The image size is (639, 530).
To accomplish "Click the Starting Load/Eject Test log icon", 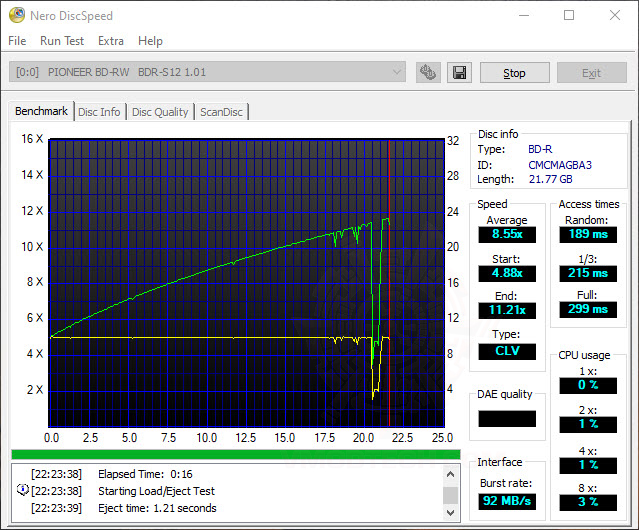I will click(x=22, y=490).
